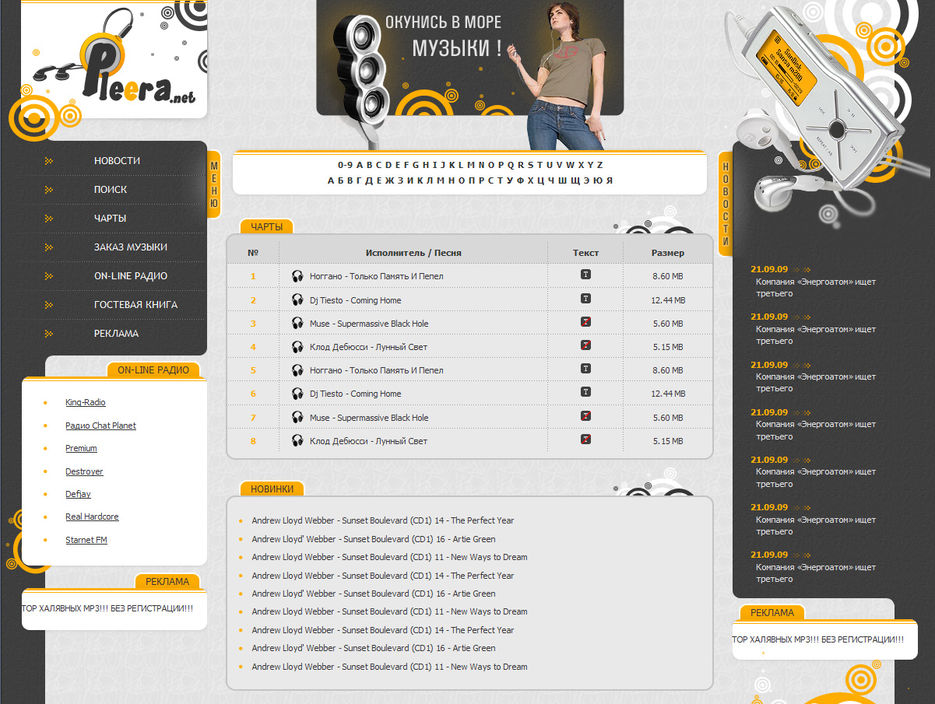Go to ЗАКАЗ МУЗЫКИ menu item
This screenshot has height=704, width=935.
tap(131, 247)
